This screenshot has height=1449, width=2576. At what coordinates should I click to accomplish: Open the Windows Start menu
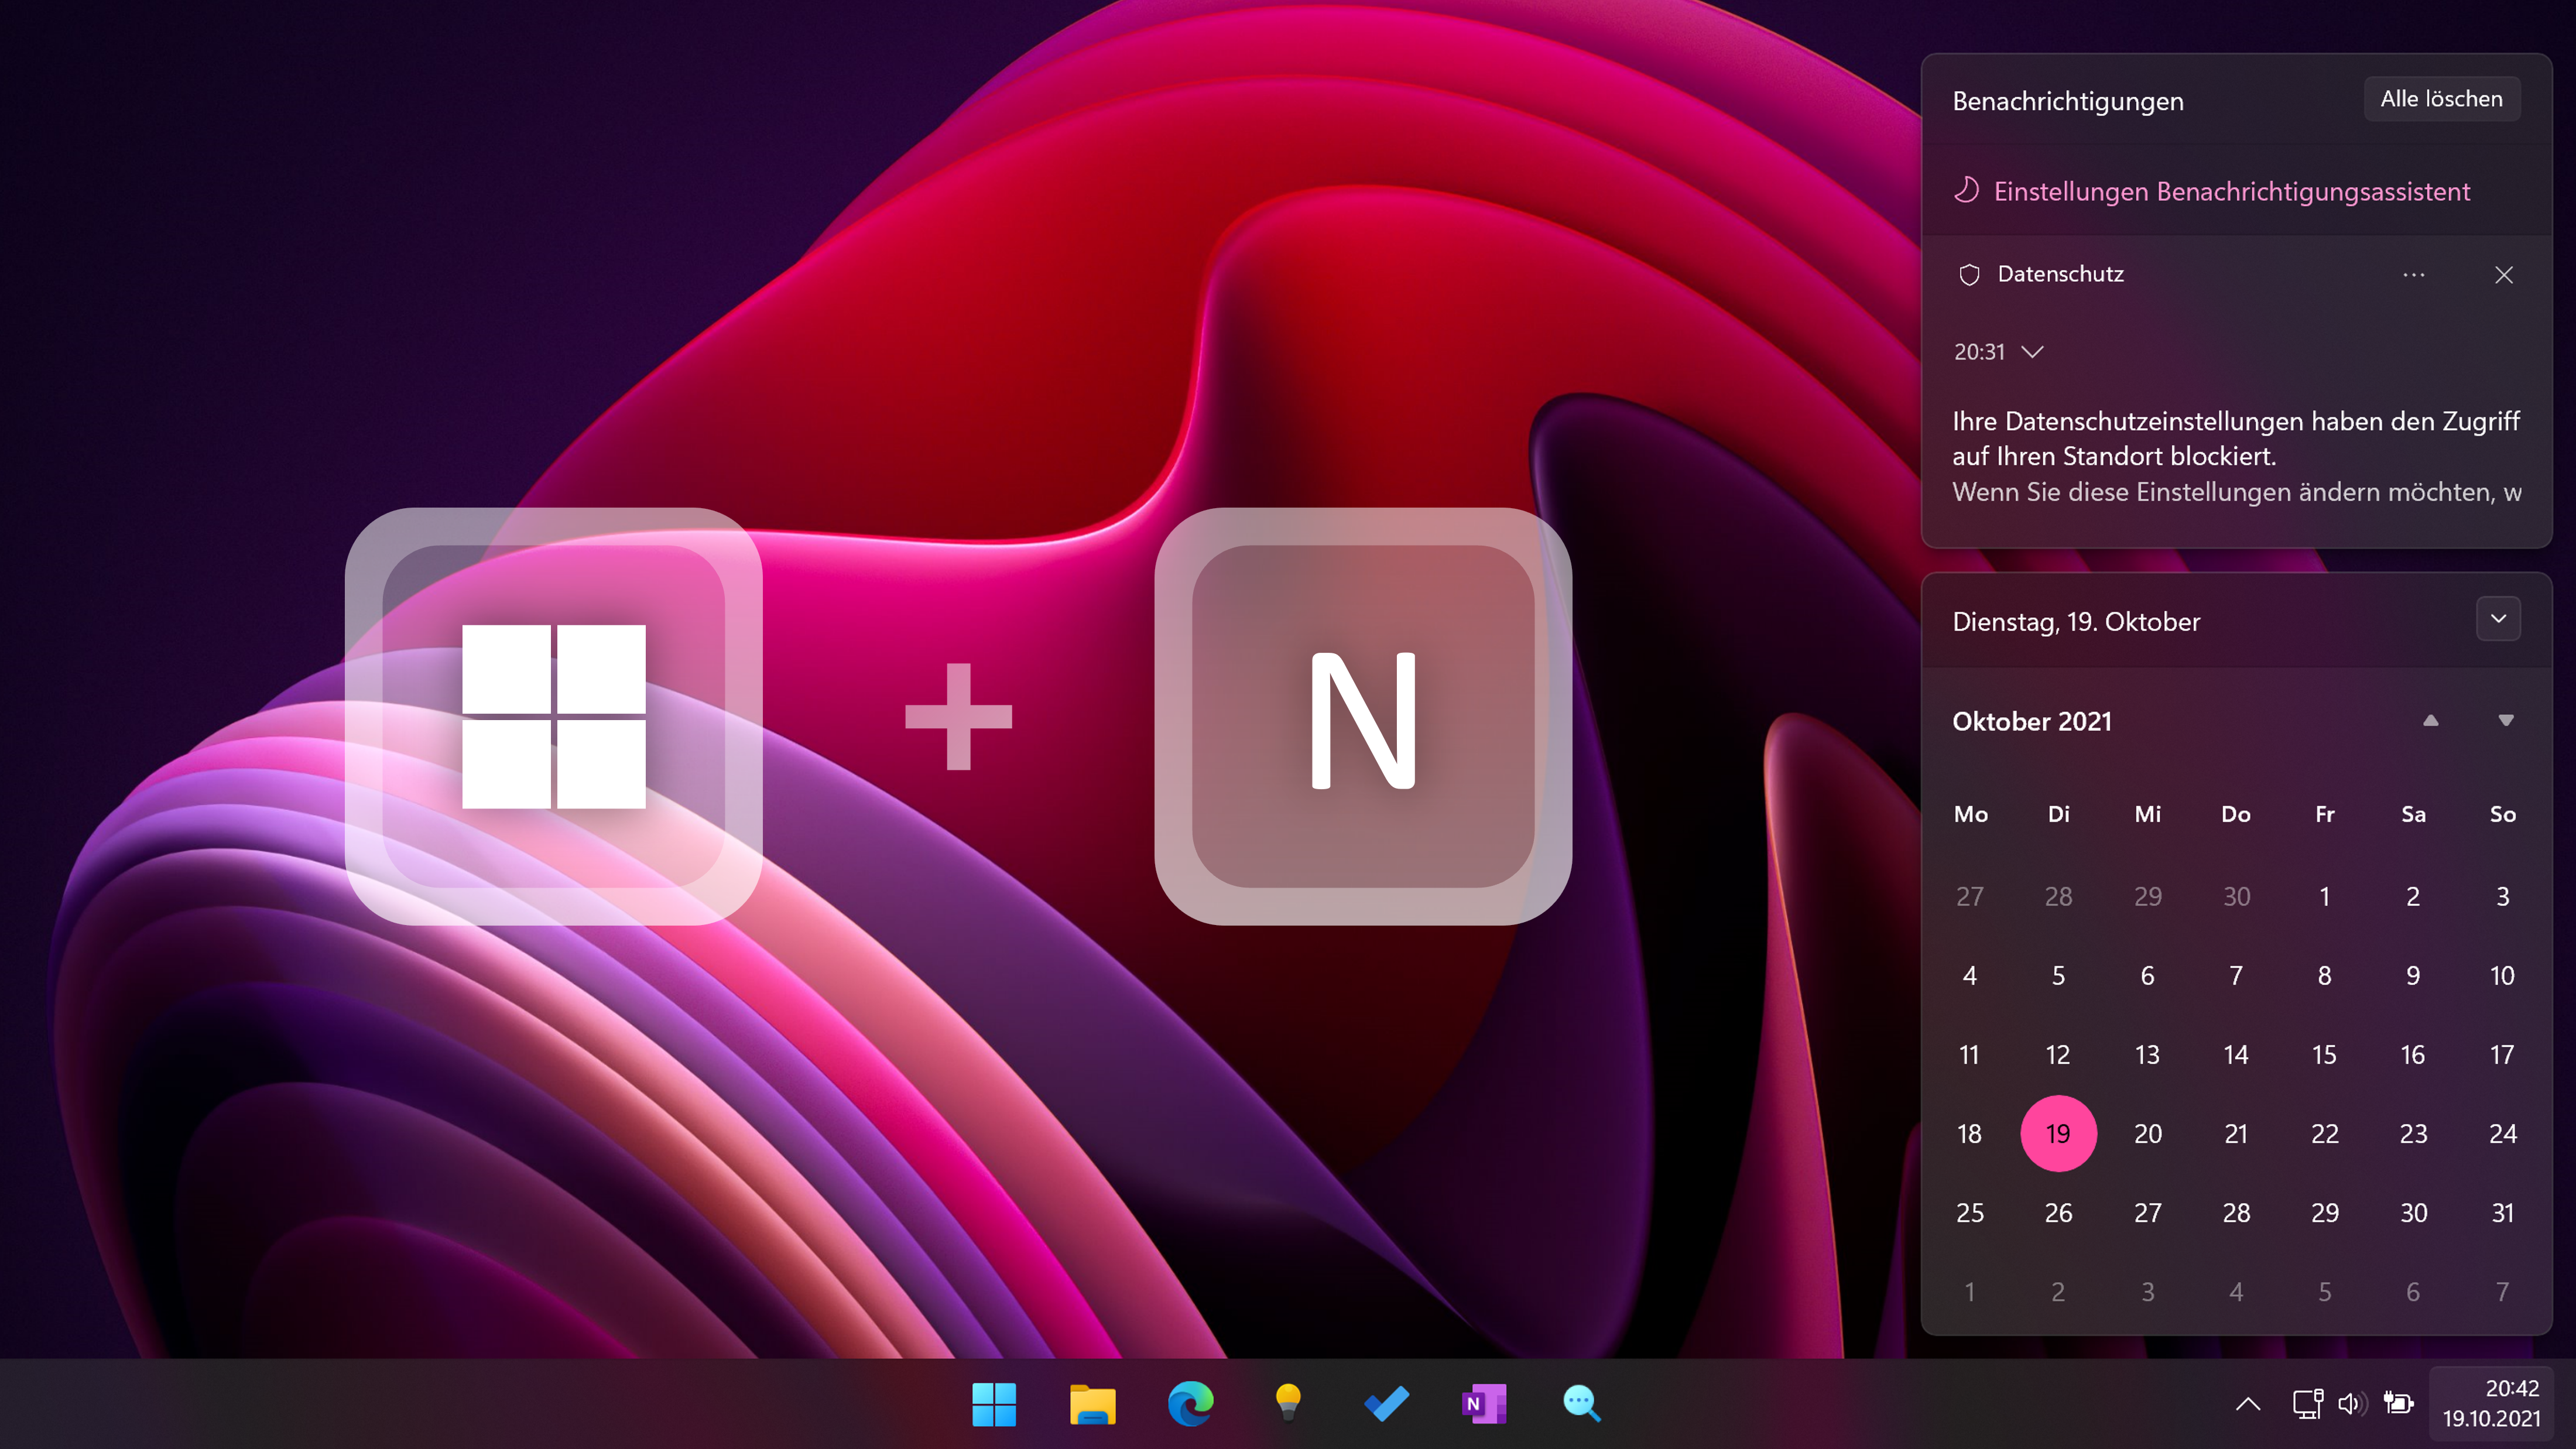993,1404
